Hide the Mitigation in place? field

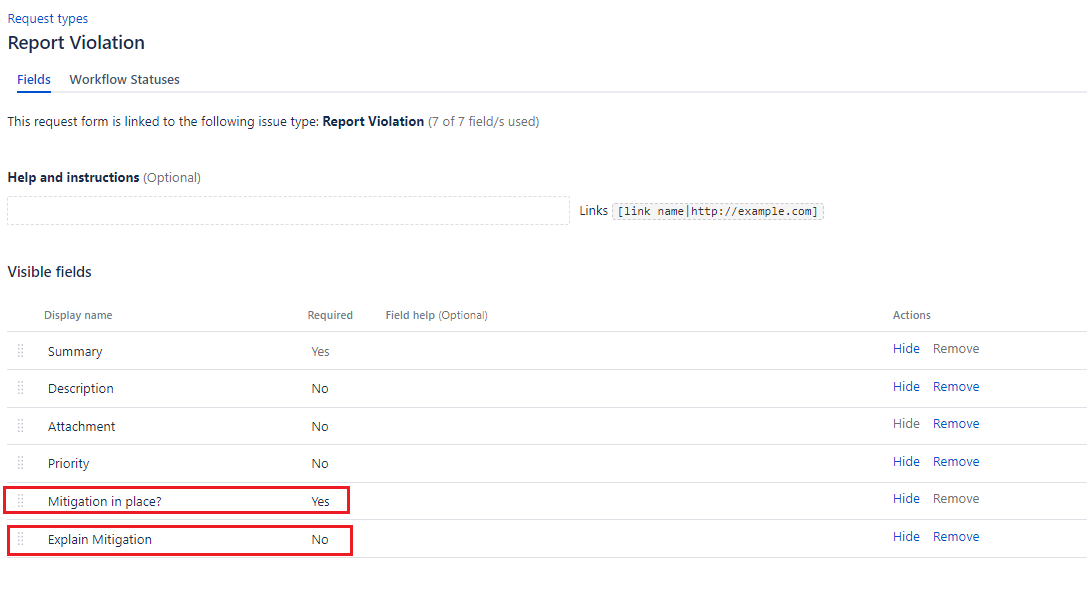[x=906, y=498]
